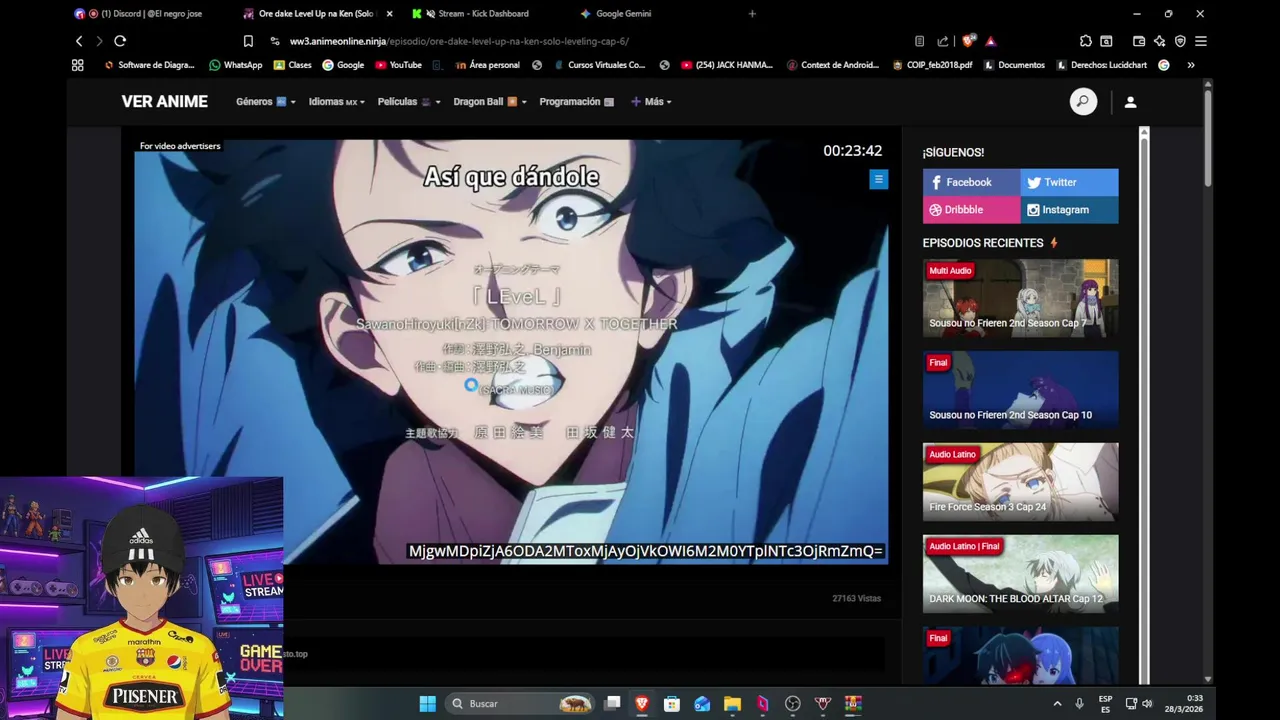Click the address bar URL field
Viewport: 1280px width, 720px height.
(590, 41)
